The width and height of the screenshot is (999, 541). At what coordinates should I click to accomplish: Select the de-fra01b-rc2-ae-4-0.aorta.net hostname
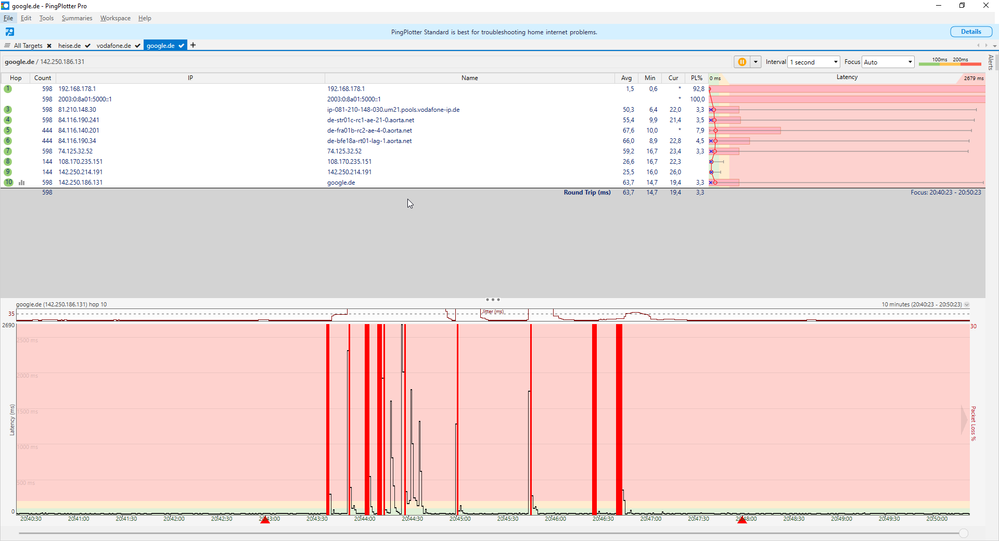(370, 131)
